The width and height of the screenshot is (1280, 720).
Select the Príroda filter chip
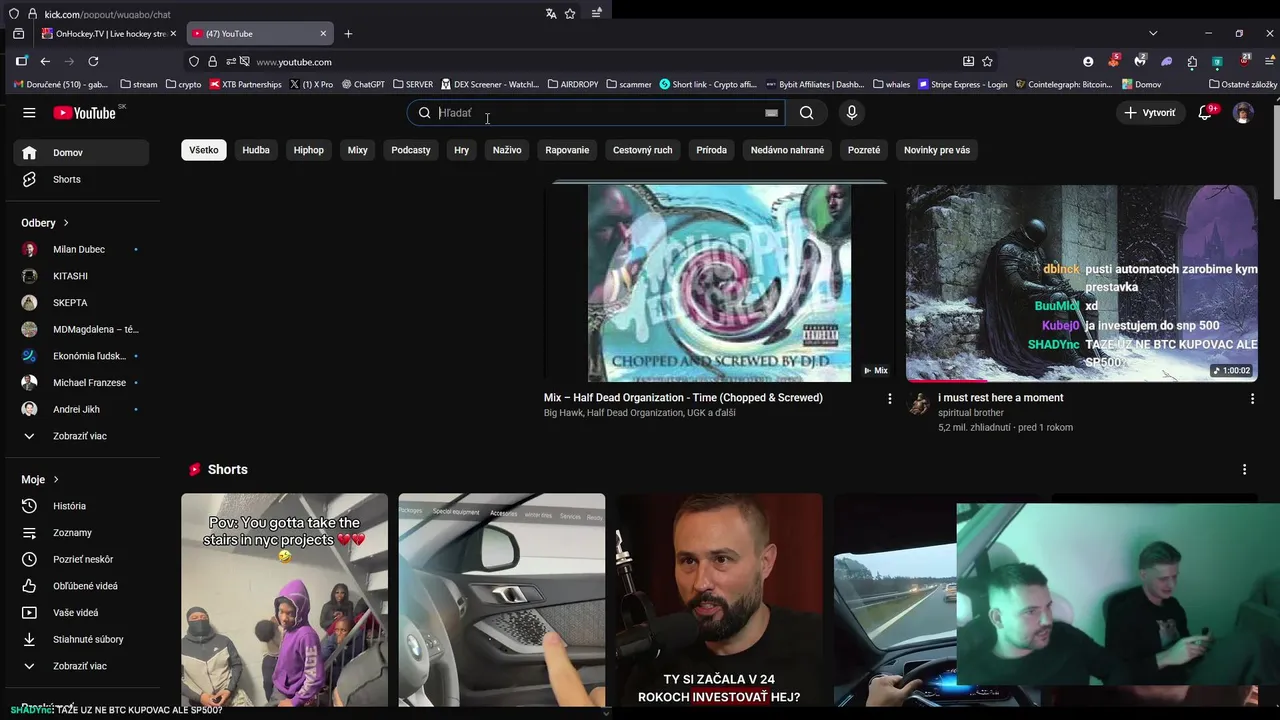click(x=711, y=150)
